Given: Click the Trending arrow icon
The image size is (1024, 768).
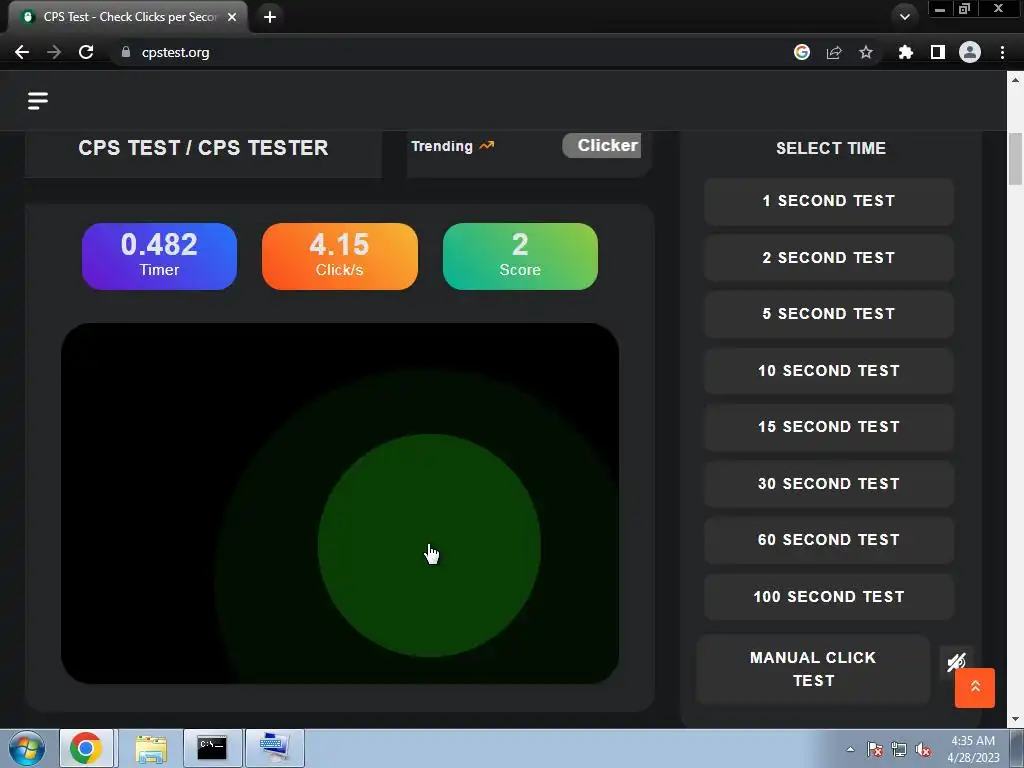Looking at the screenshot, I should [487, 146].
